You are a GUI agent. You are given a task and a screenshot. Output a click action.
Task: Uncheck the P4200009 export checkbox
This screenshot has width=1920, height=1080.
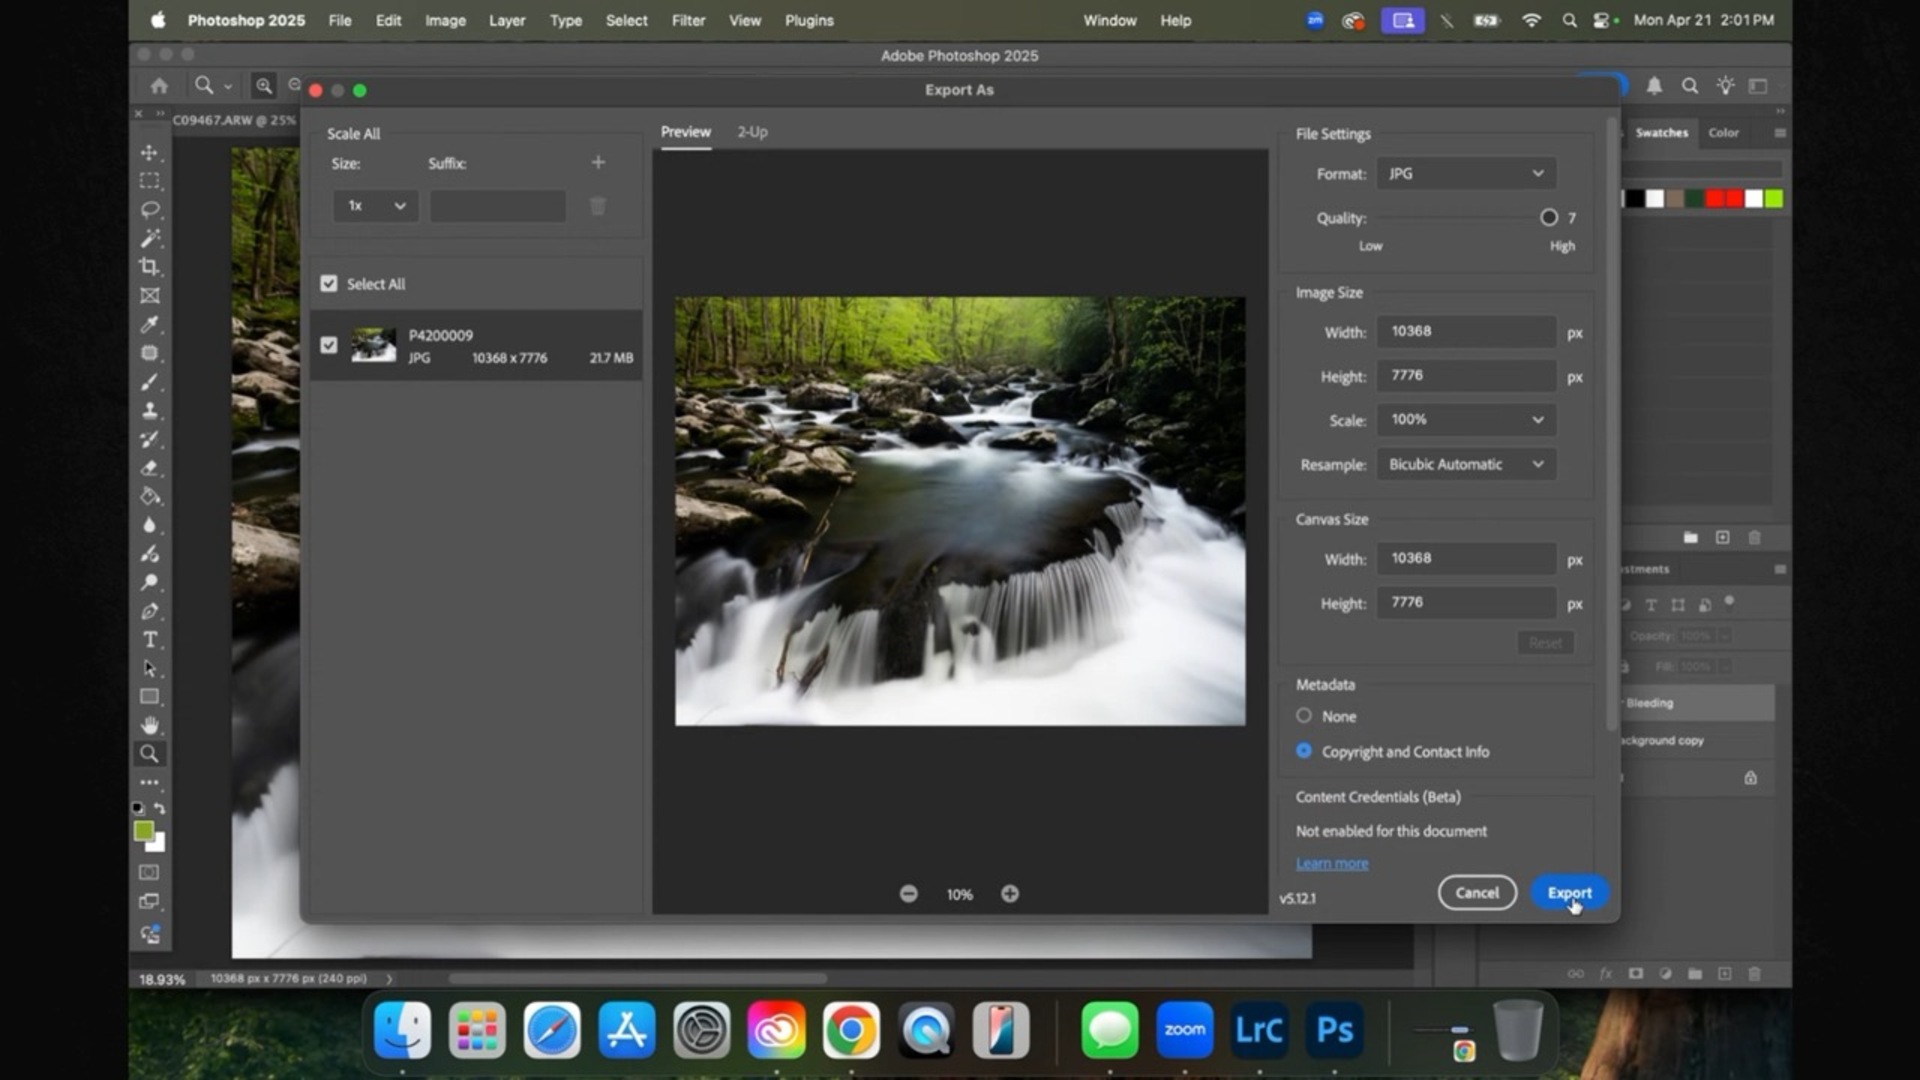tap(329, 344)
